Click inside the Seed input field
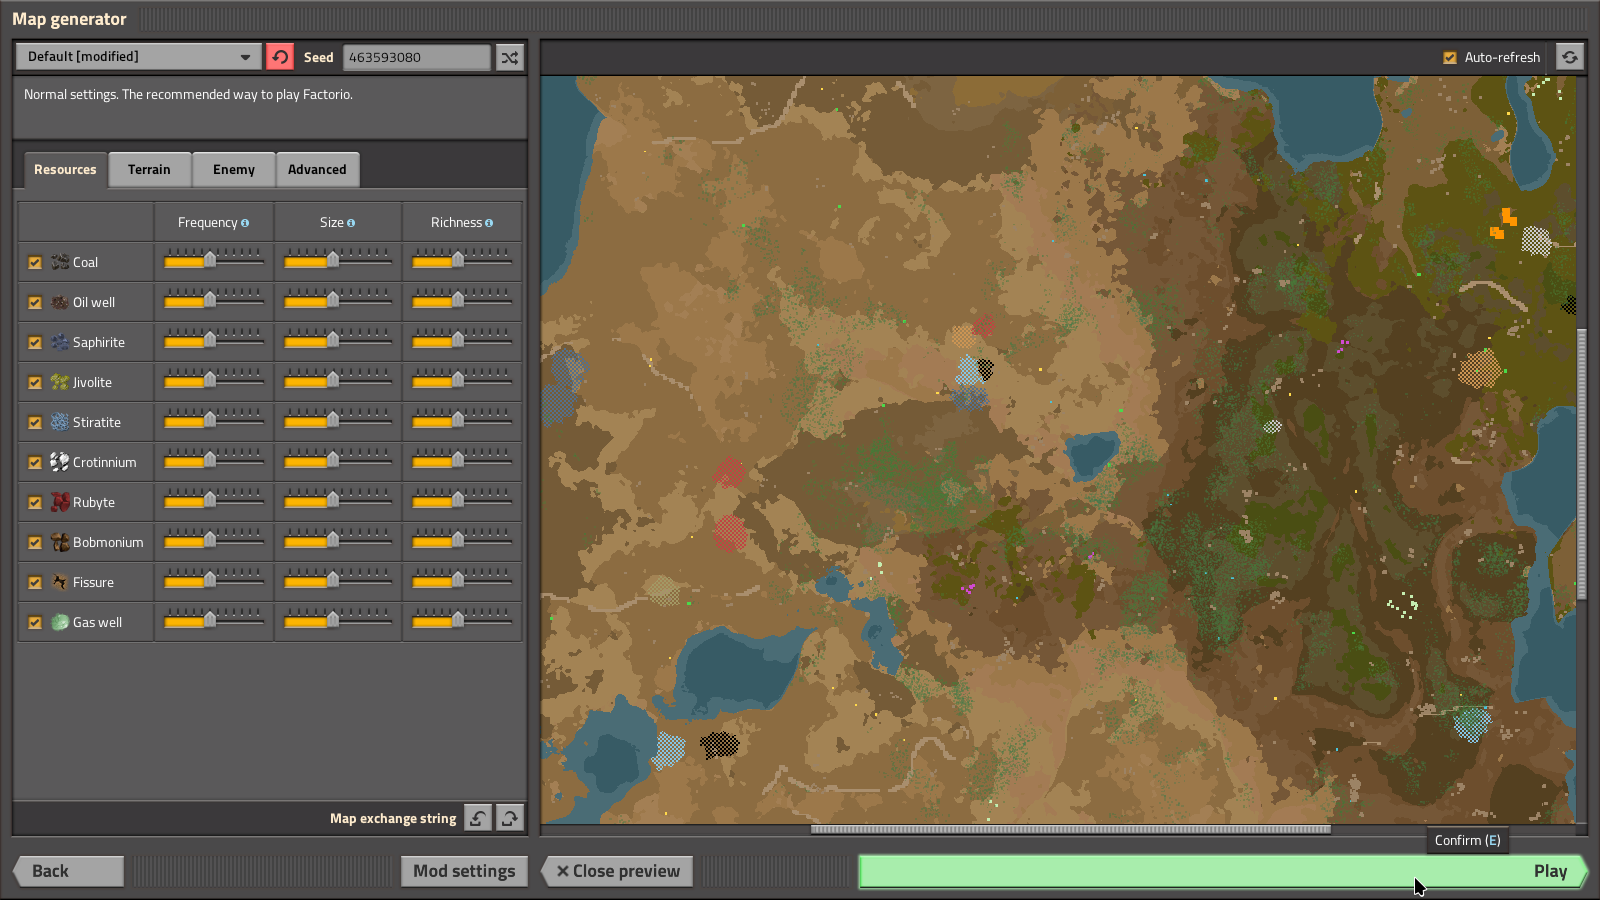The image size is (1600, 900). (x=416, y=57)
